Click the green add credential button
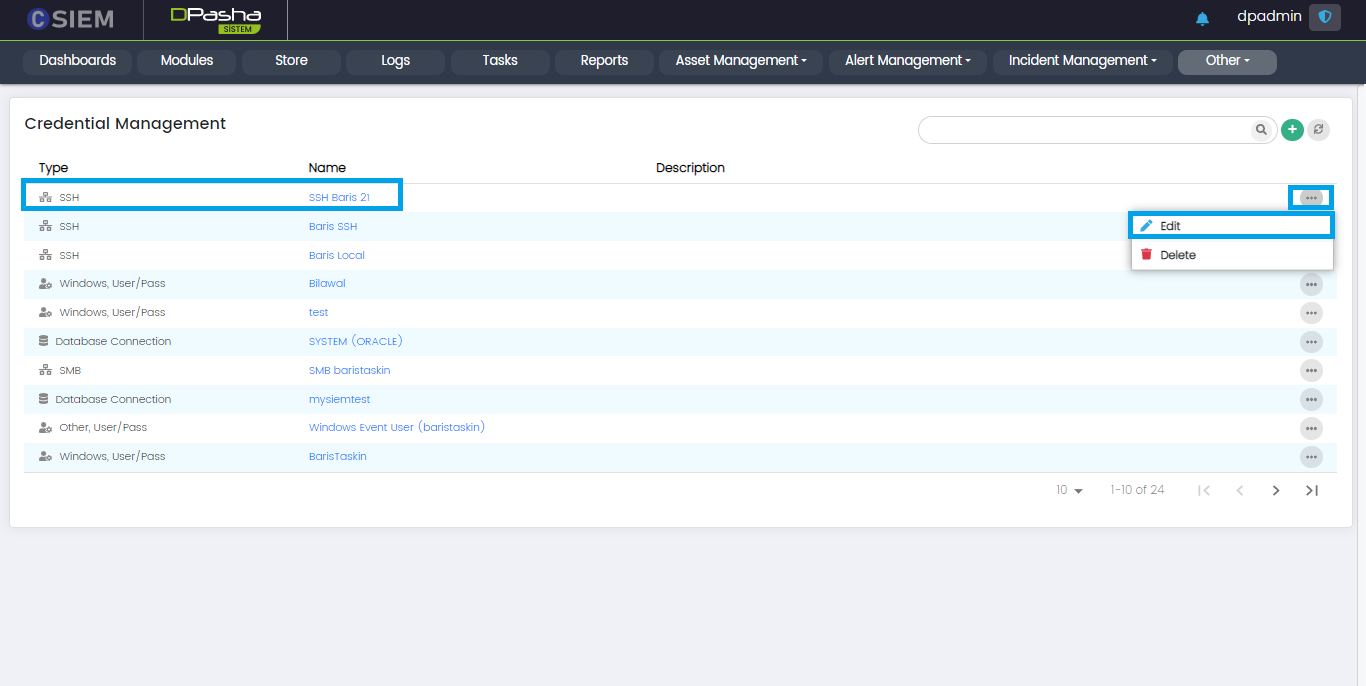The image size is (1366, 686). [x=1292, y=130]
